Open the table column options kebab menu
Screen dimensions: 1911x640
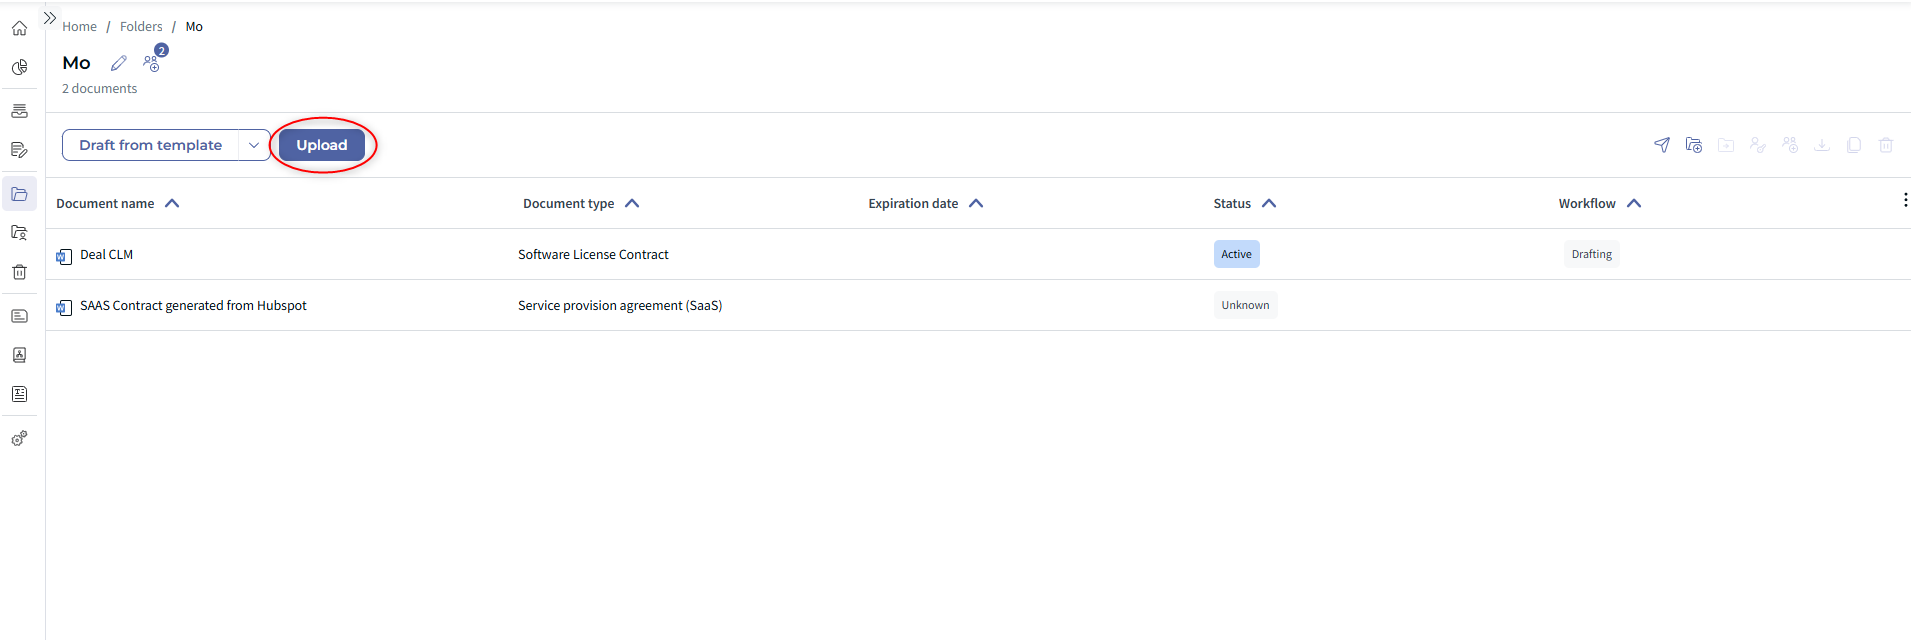1905,200
